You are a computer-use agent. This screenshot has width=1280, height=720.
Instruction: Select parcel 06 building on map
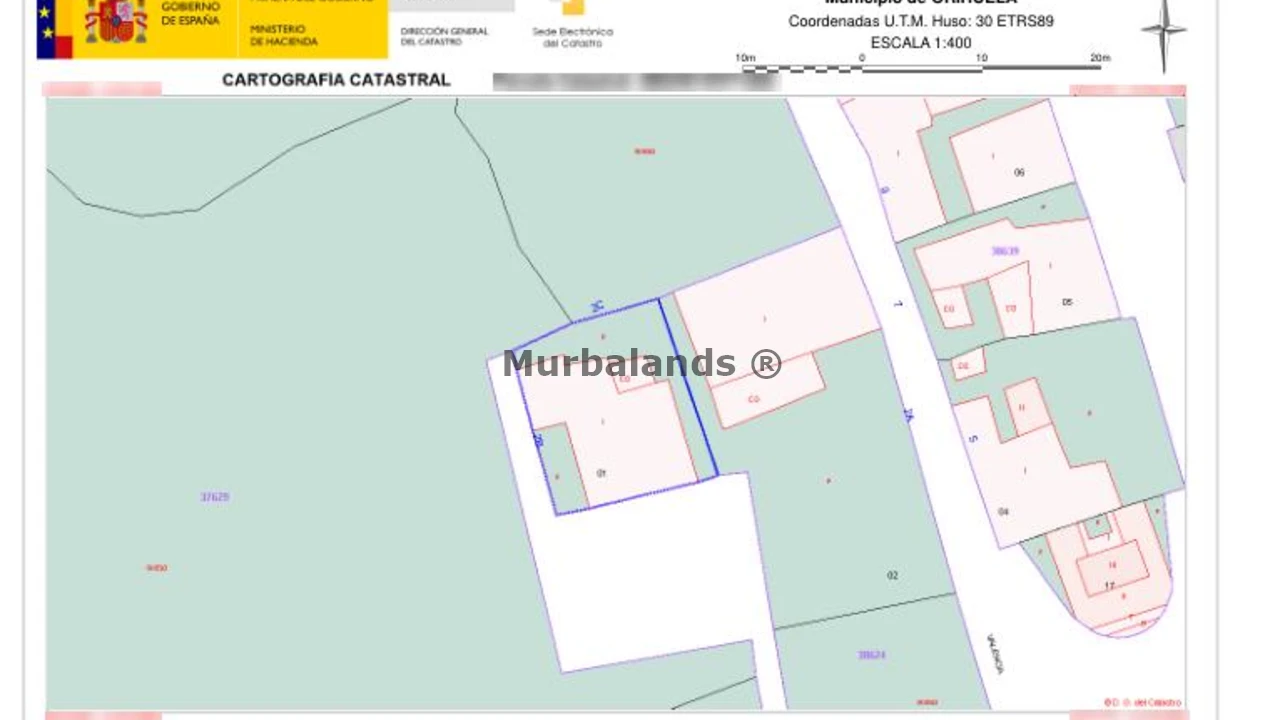tap(1010, 160)
